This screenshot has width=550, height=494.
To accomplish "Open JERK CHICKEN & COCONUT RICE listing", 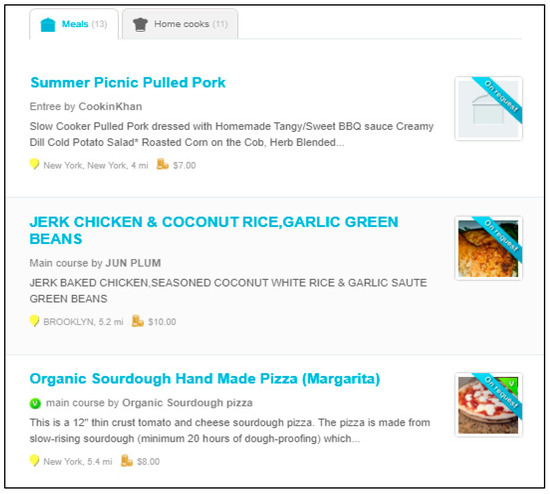I will [214, 231].
